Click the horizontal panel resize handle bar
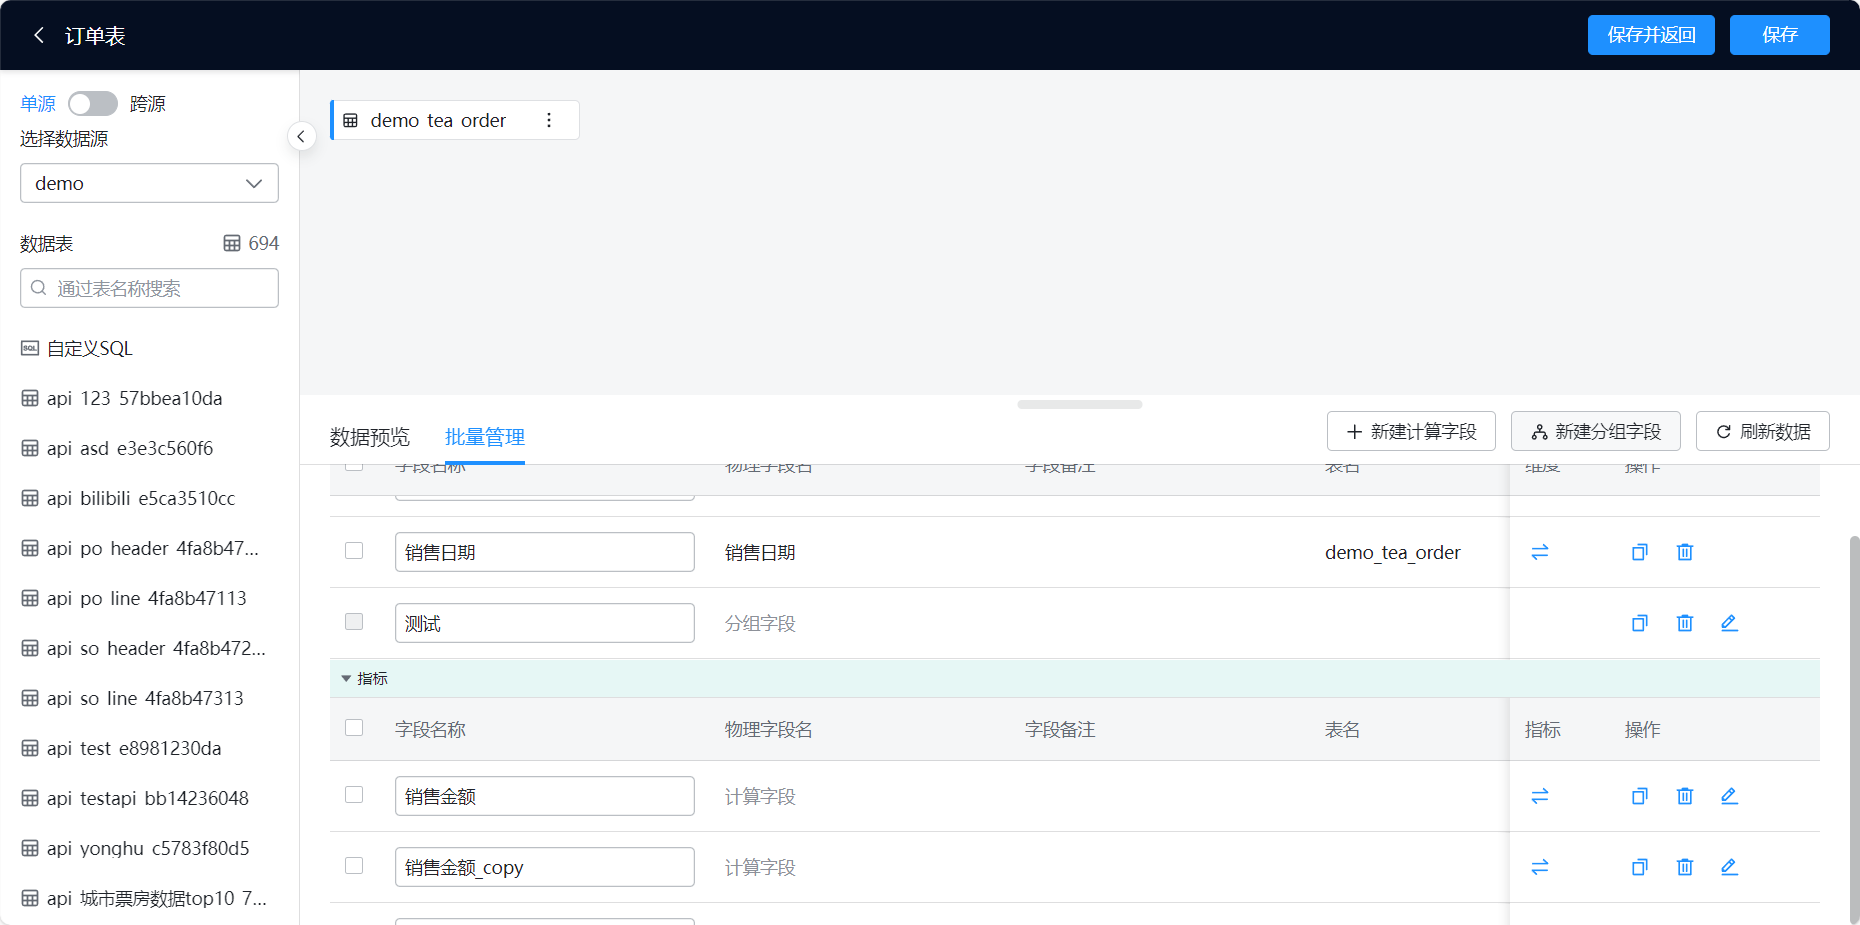 [x=1080, y=405]
